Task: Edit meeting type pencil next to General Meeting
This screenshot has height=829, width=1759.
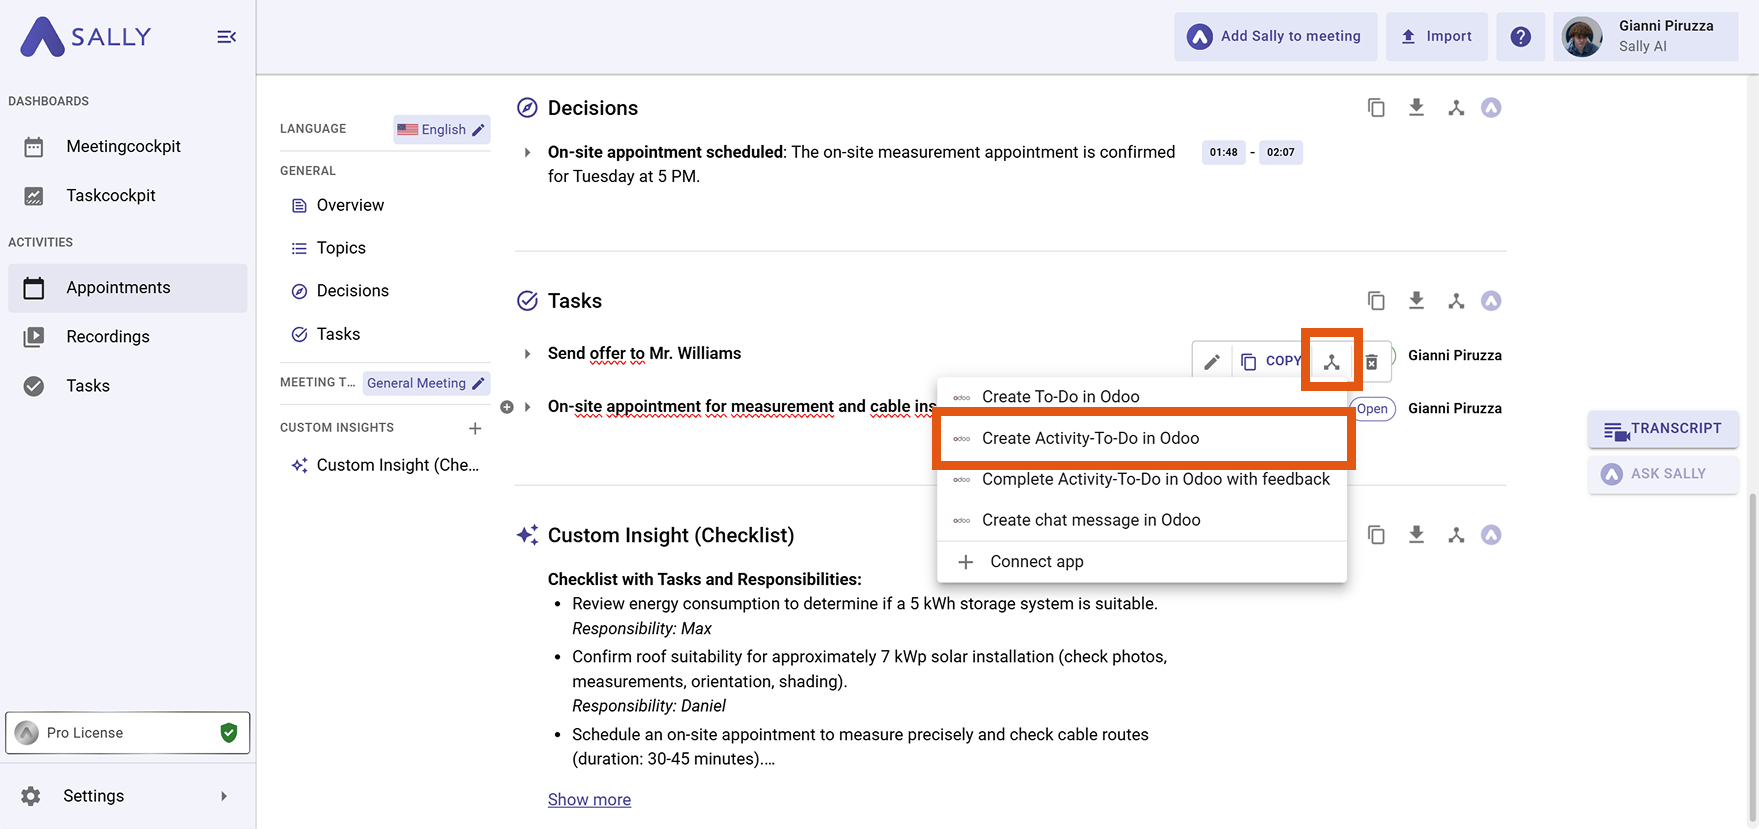Action: pyautogui.click(x=478, y=383)
